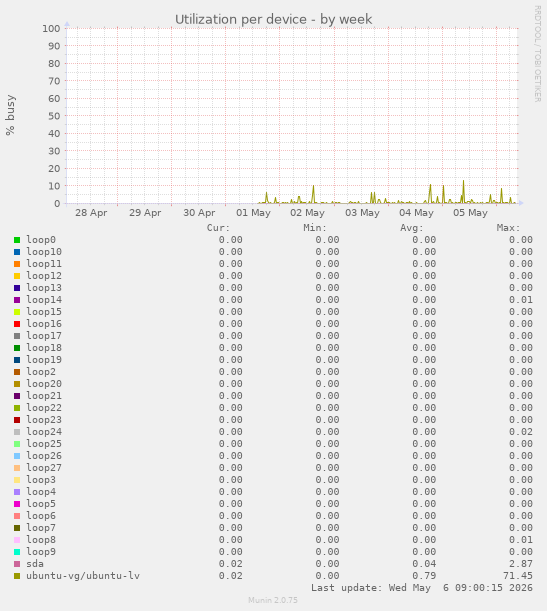This screenshot has width=547, height=611.
Task: Click the loop17 legend label
Action: [44, 336]
